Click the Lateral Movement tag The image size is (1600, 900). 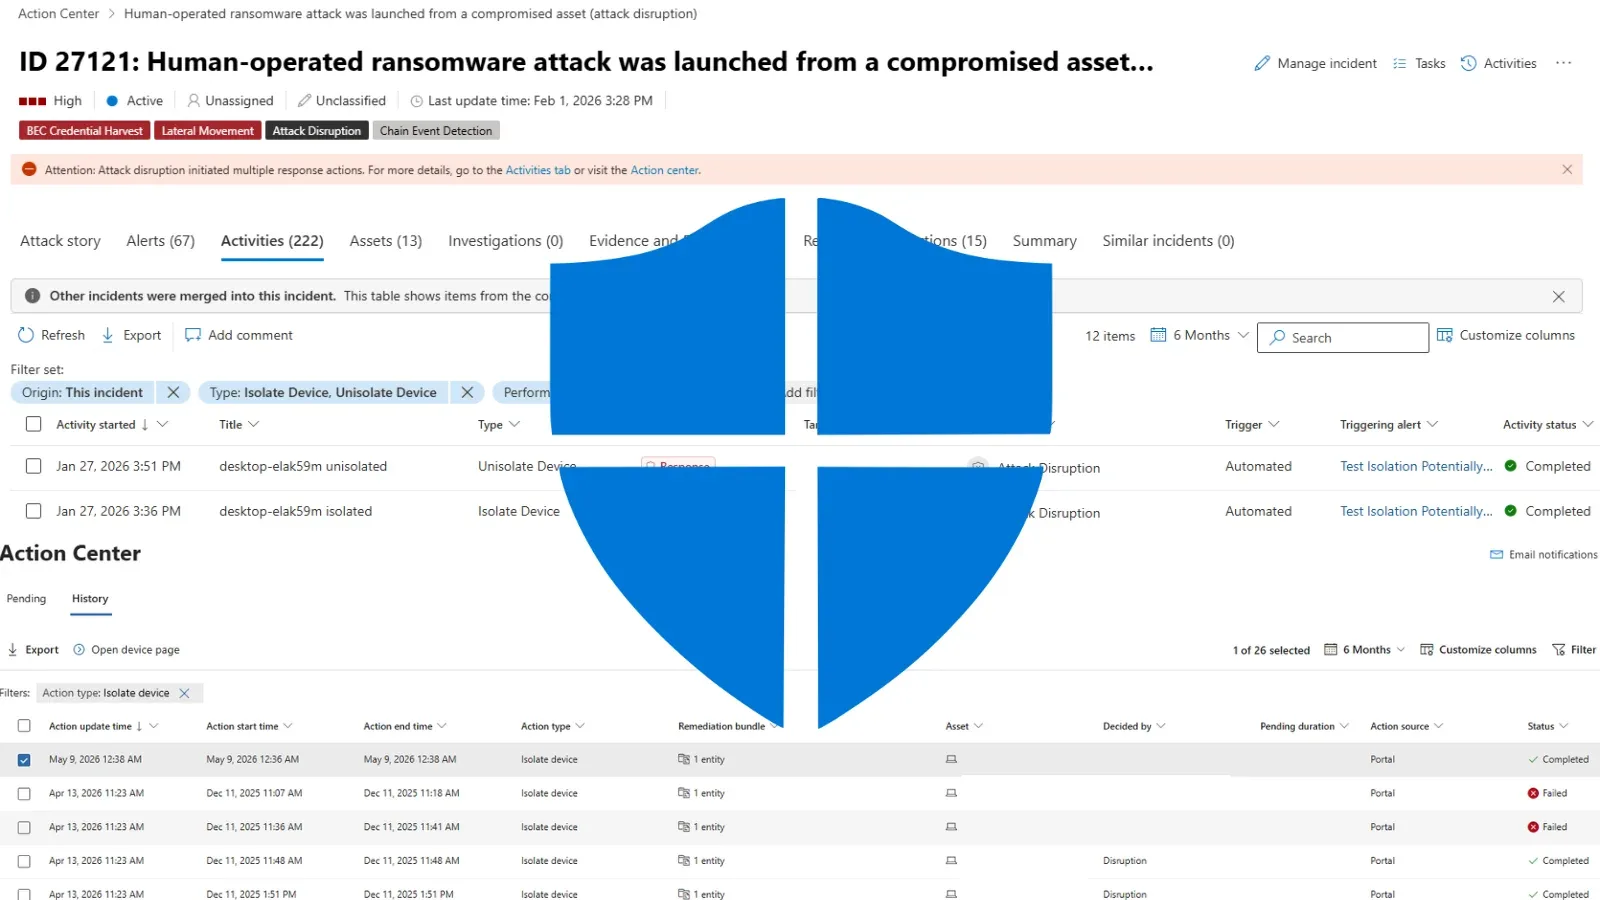click(x=208, y=131)
